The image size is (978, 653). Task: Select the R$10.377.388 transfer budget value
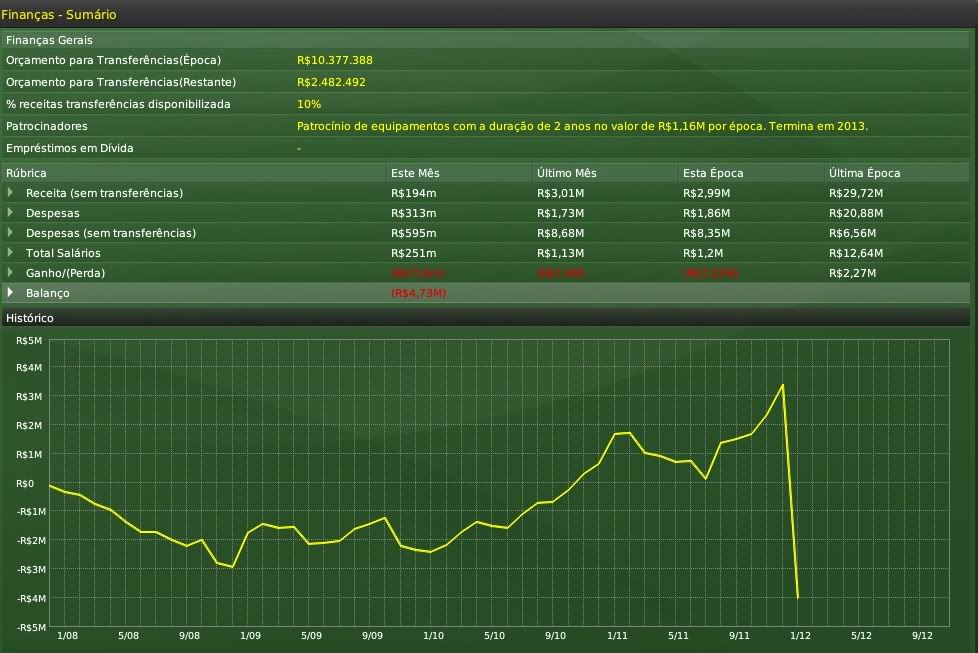point(335,60)
